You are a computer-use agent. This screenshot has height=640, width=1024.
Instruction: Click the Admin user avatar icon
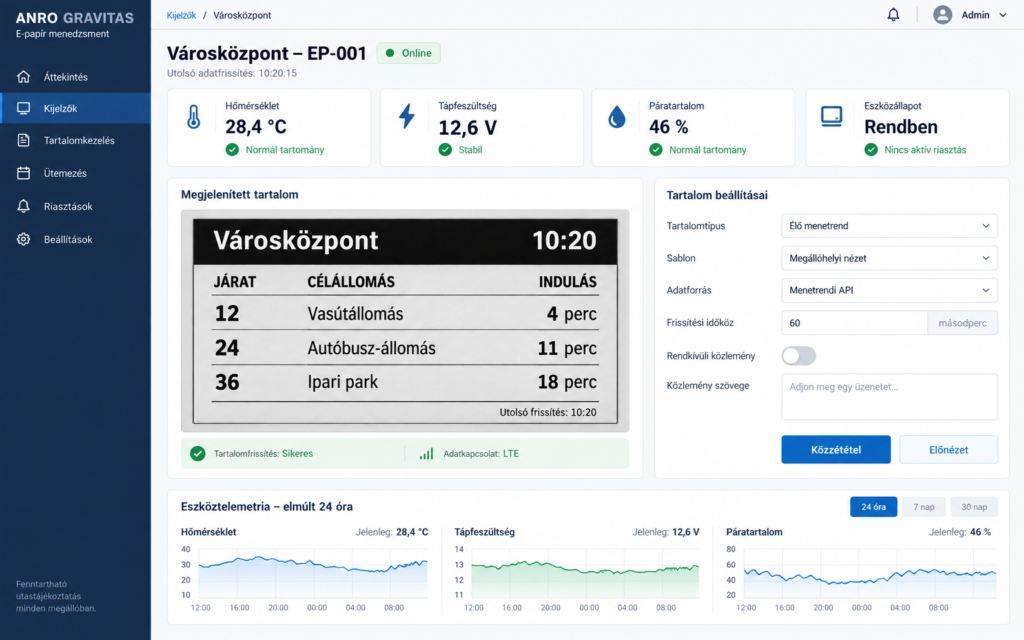(942, 14)
